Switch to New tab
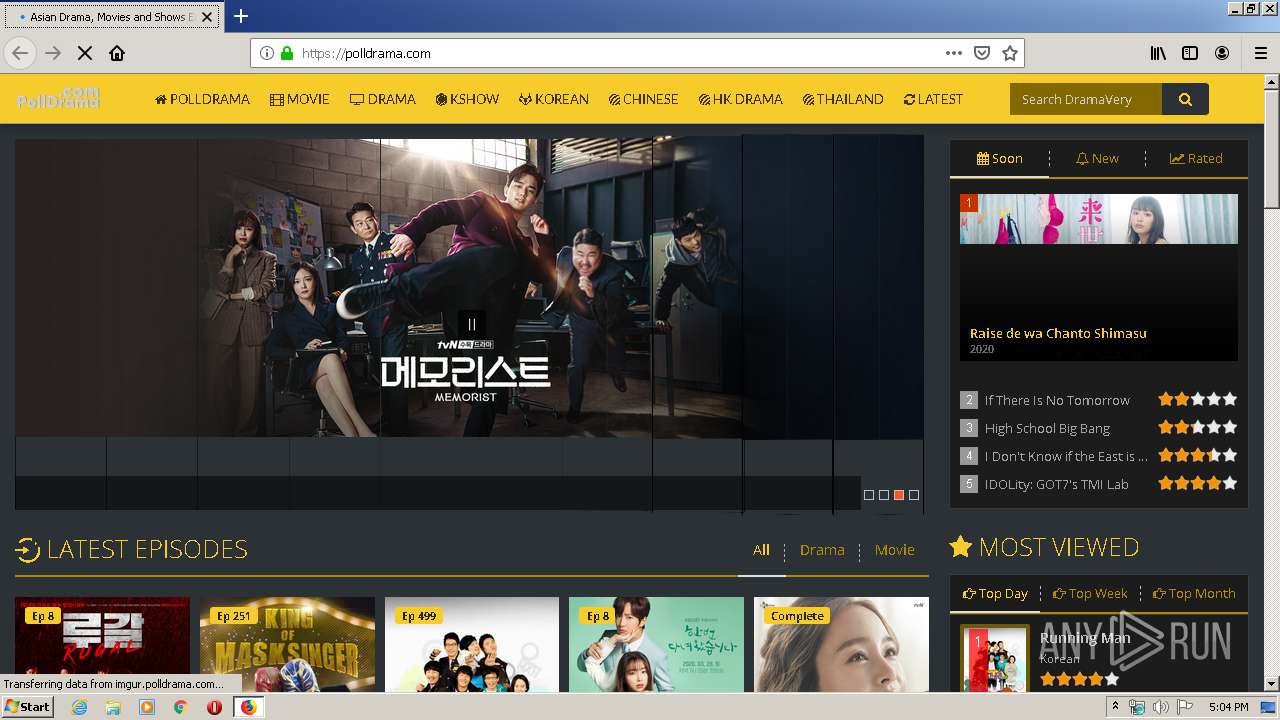 [1097, 158]
